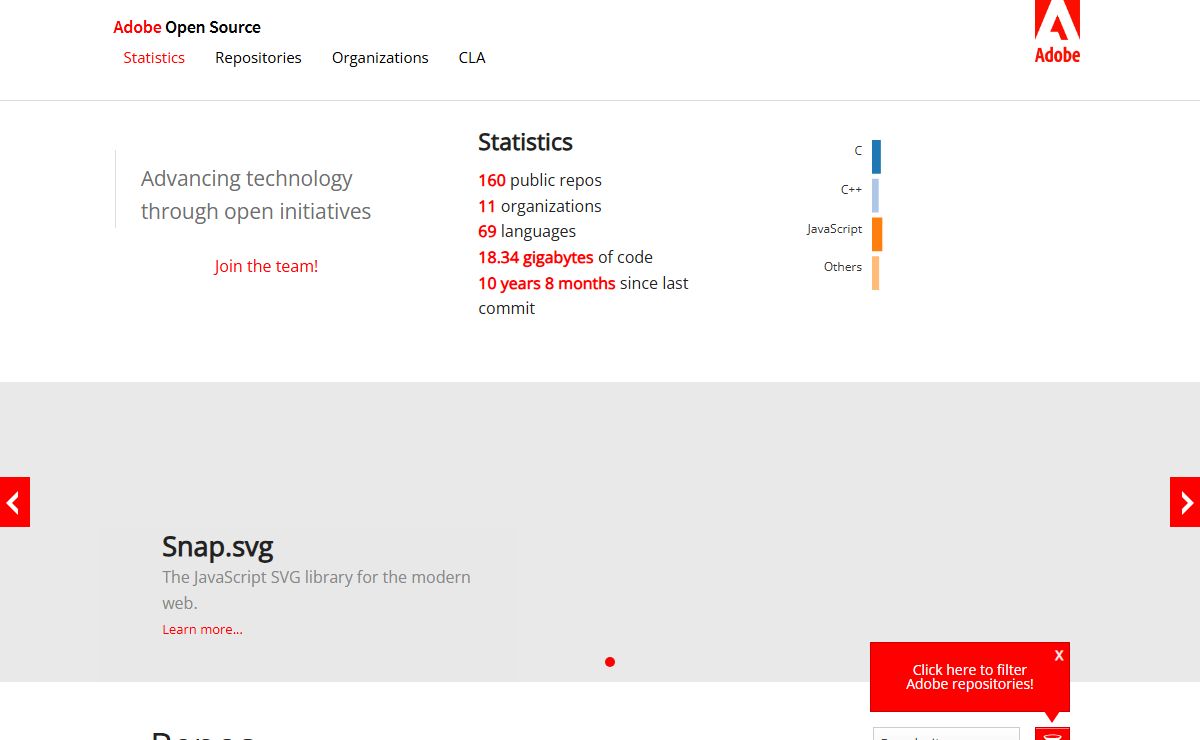Open Snap.svg Learn more link
Image resolution: width=1200 pixels, height=740 pixels.
coord(202,629)
